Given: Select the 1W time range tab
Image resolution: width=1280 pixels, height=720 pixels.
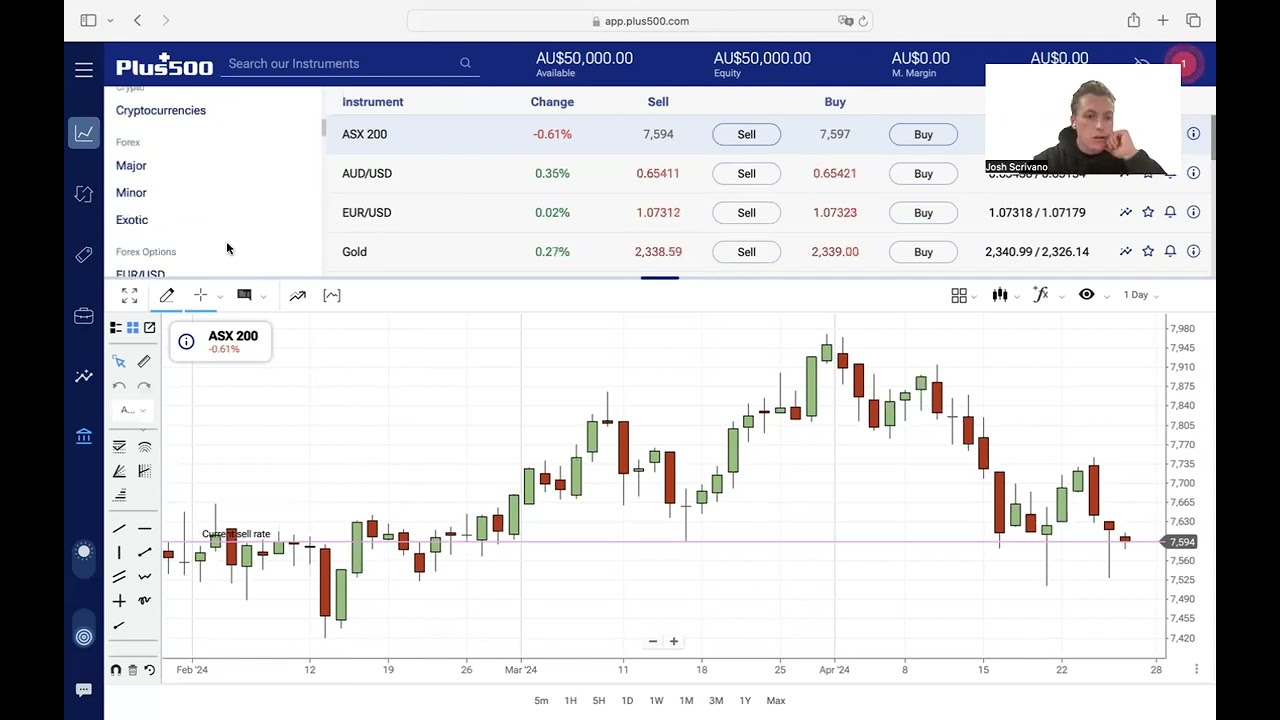Looking at the screenshot, I should click(656, 701).
